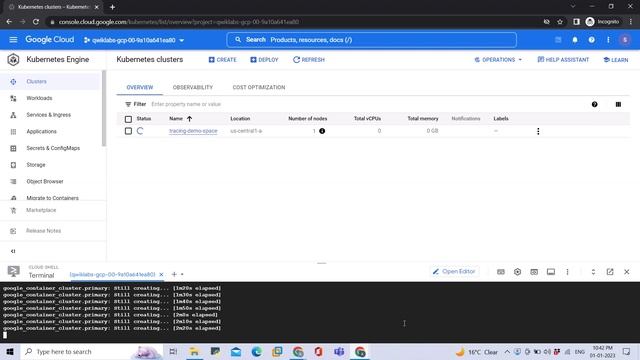
Task: Open Clusters in the sidebar
Action: coord(50,82)
